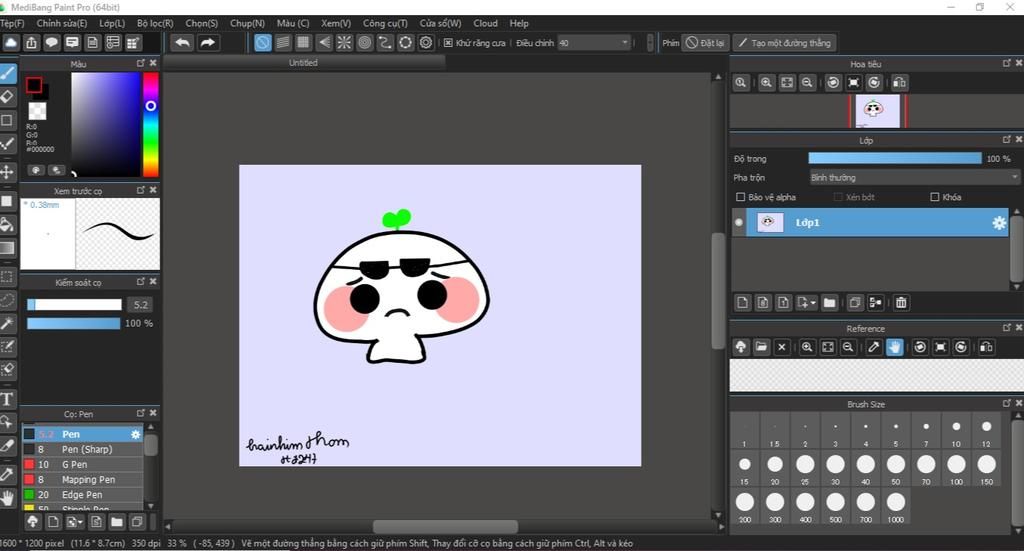The height and width of the screenshot is (551, 1024).
Task: Open the Lớp1 layer settings gear
Action: click(x=998, y=223)
